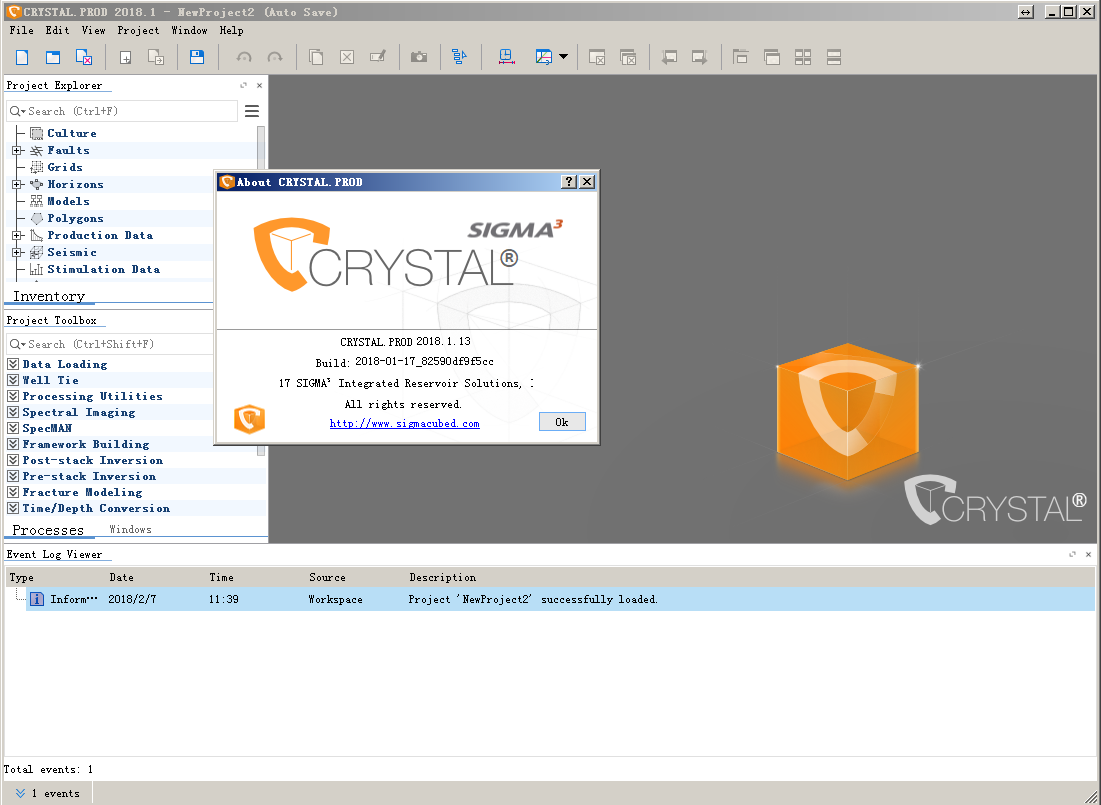The image size is (1101, 805).
Task: Click the previous window toolbar icon
Action: [669, 58]
